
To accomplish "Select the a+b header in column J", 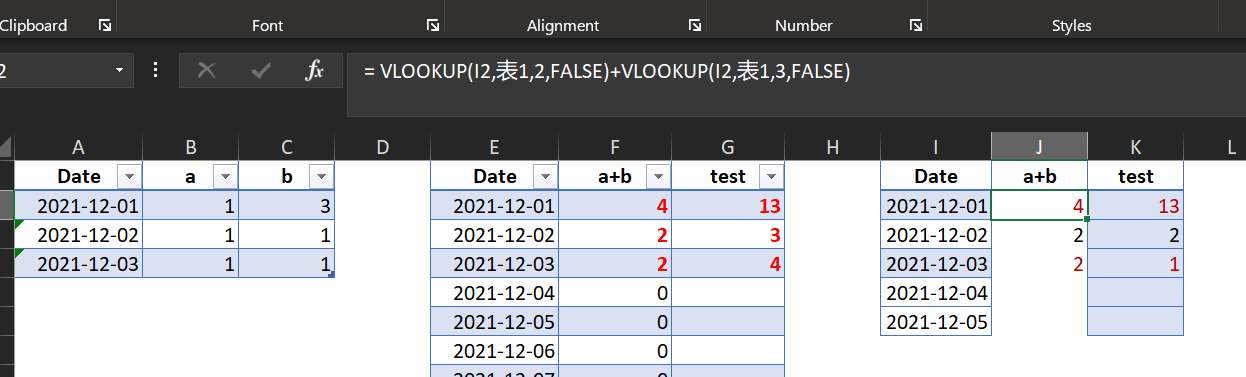I will pyautogui.click(x=1040, y=177).
